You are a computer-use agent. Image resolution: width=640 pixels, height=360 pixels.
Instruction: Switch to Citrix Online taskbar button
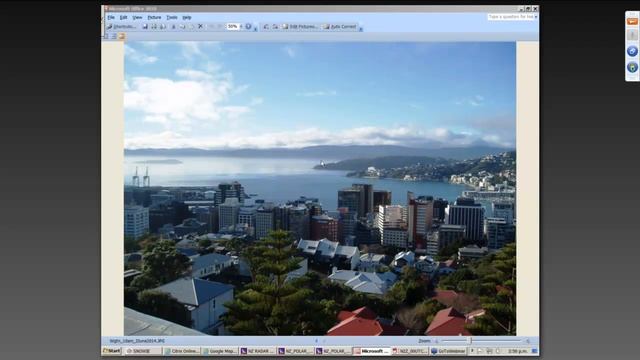pyautogui.click(x=182, y=351)
